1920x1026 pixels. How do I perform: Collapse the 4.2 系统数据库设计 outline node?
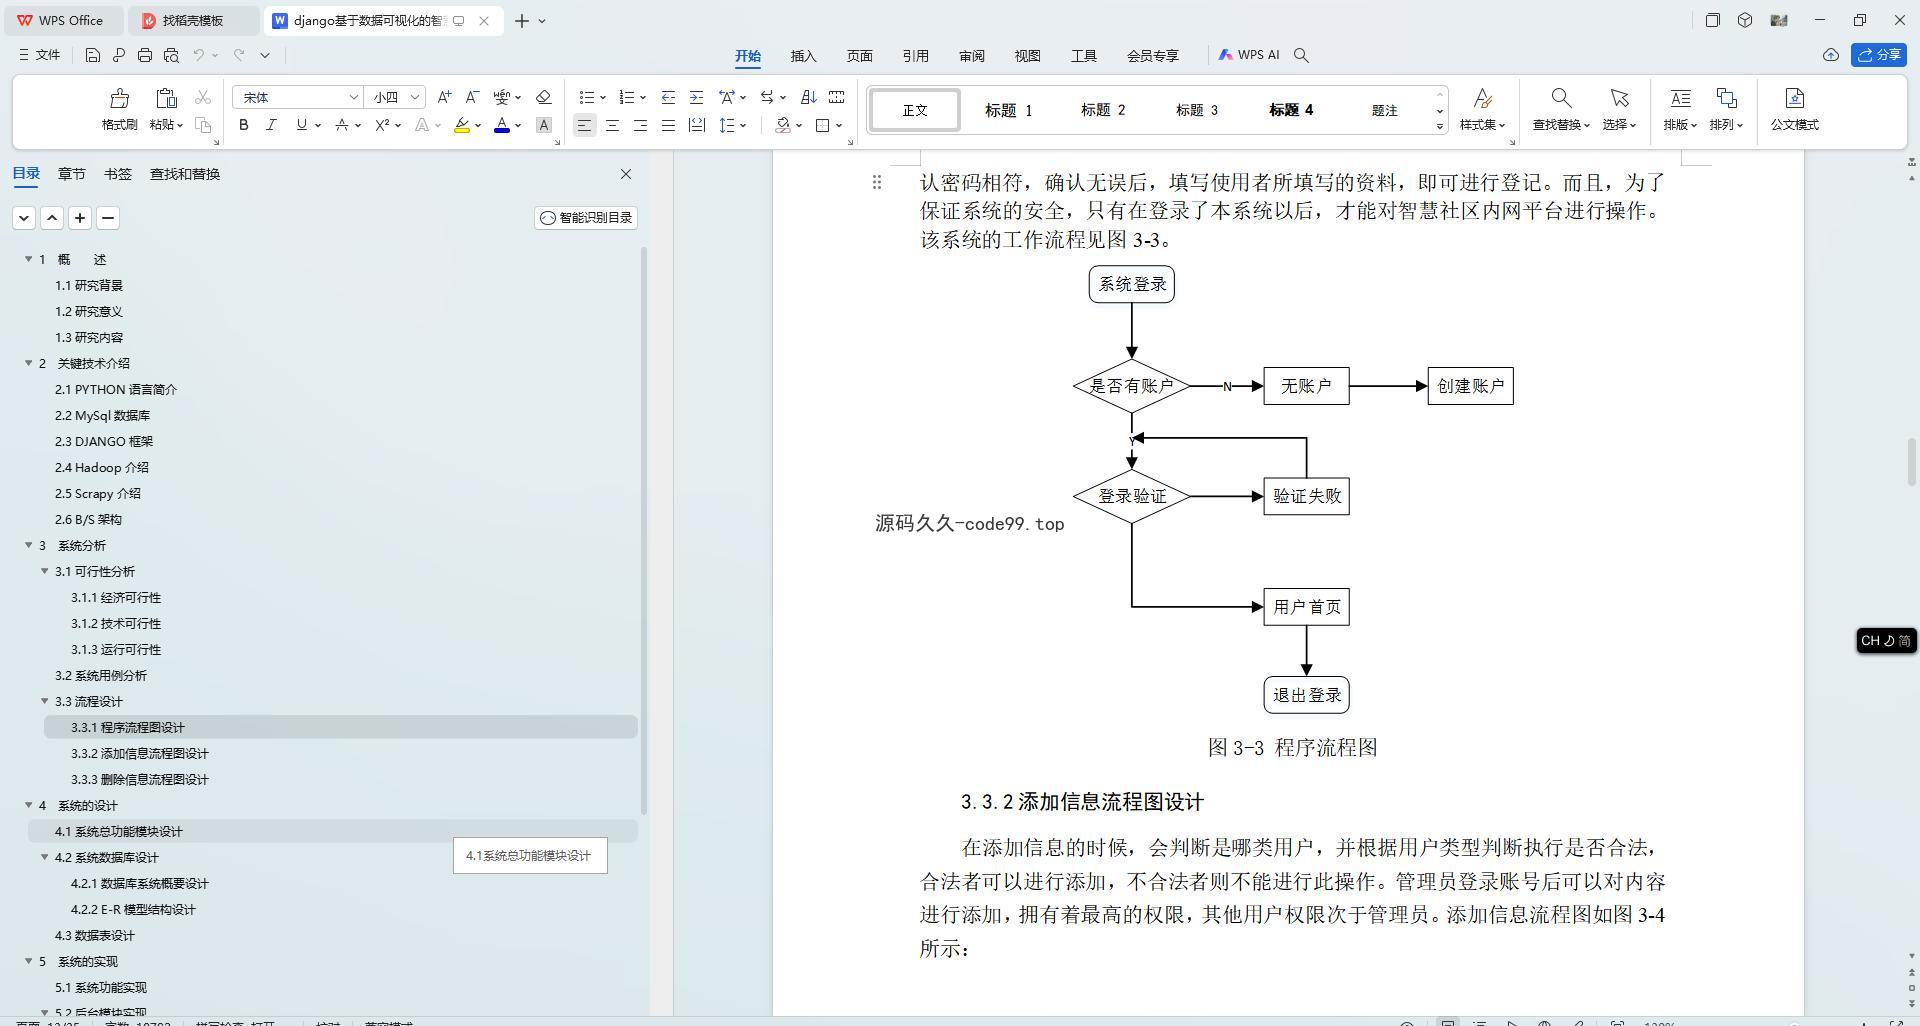point(45,857)
